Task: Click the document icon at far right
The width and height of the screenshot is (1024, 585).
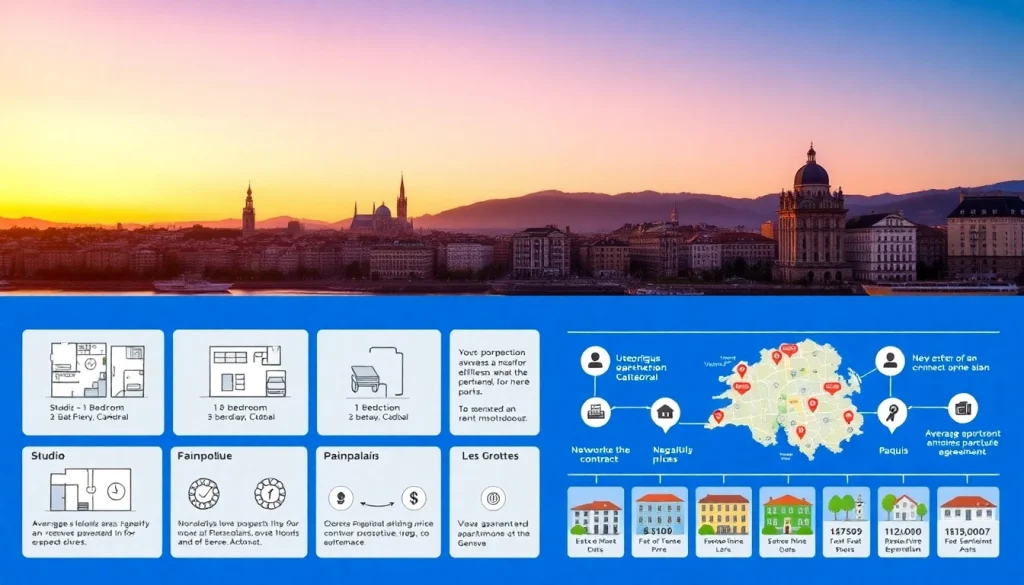Action: [963, 408]
